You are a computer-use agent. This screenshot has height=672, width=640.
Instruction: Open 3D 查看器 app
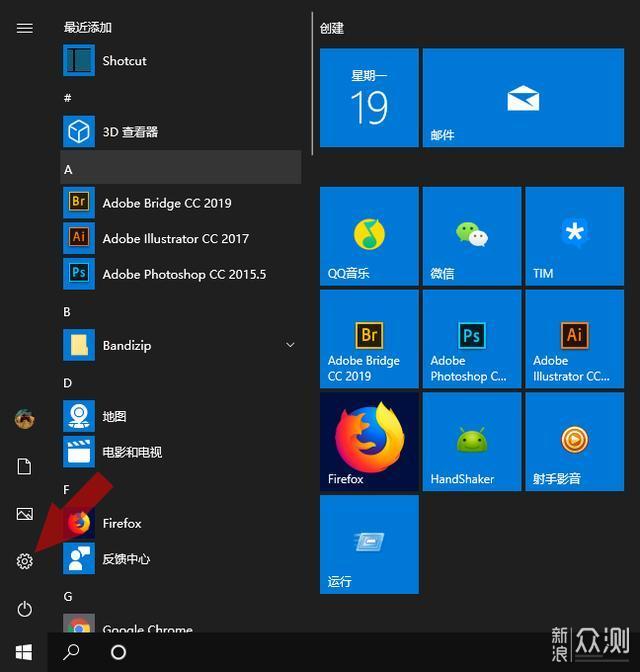[x=180, y=132]
